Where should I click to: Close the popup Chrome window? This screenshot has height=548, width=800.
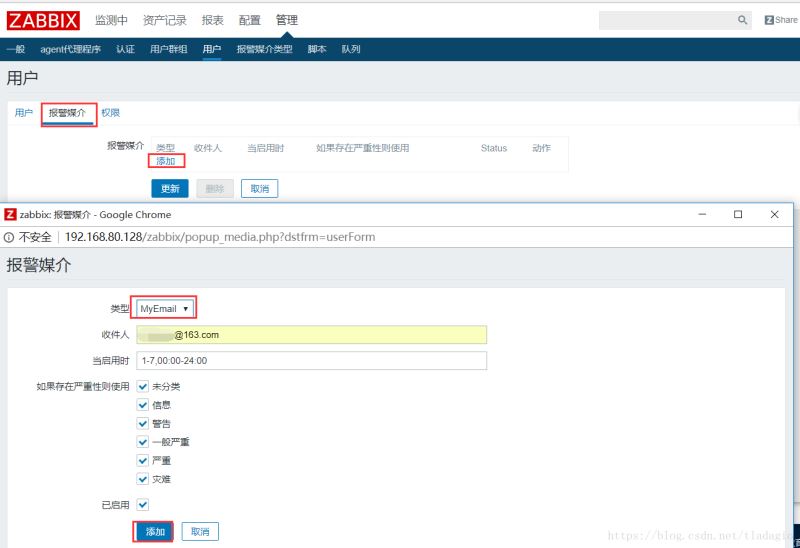[x=774, y=214]
